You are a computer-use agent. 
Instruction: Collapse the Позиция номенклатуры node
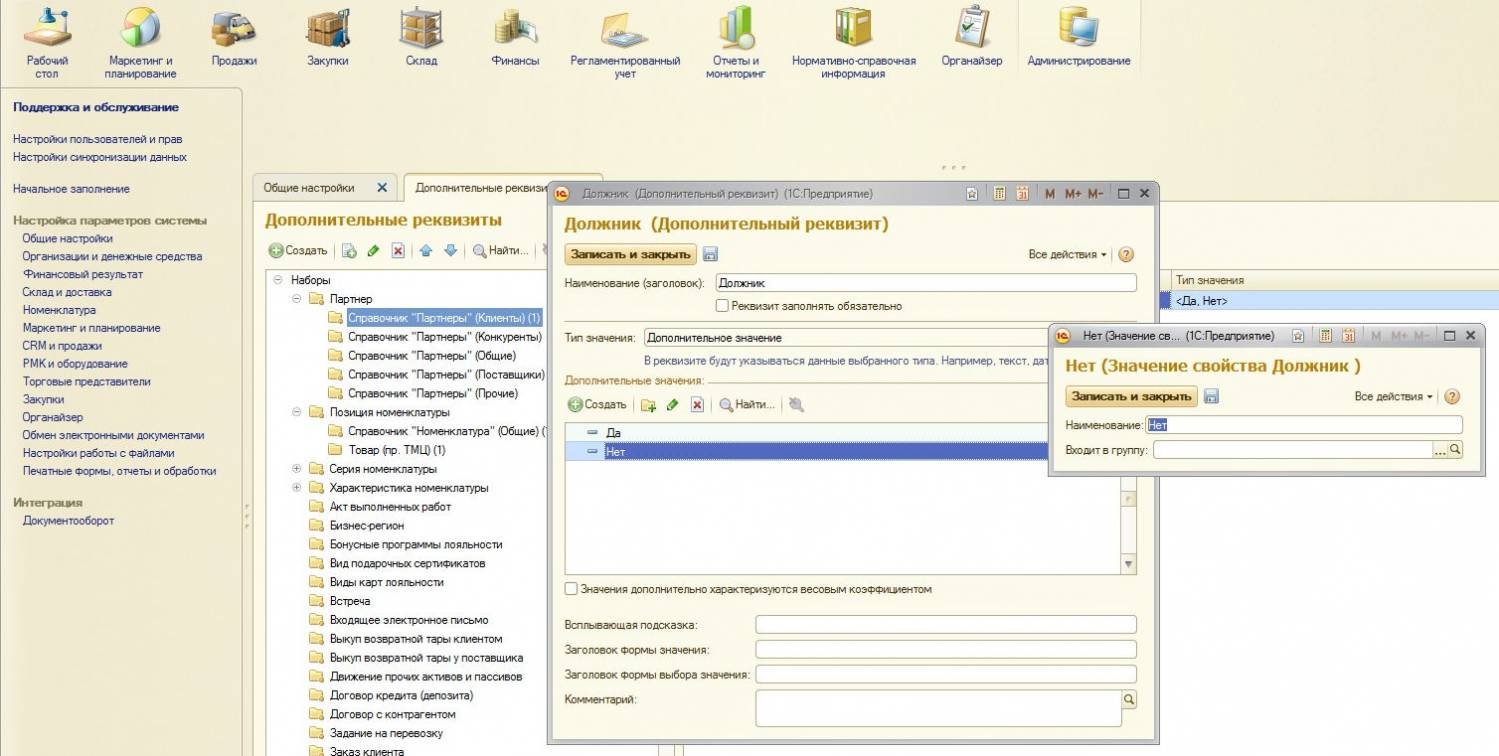[x=297, y=412]
